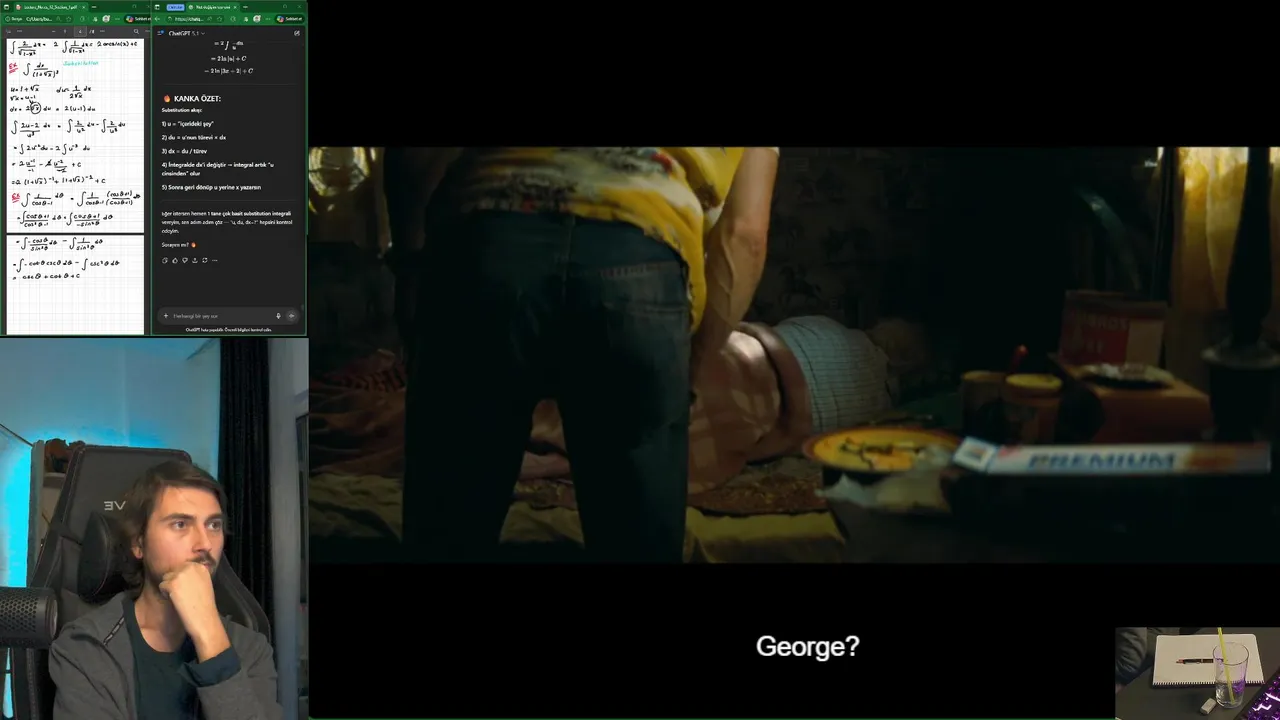Click the movie video frame
This screenshot has width=1280, height=720.
[x=794, y=355]
